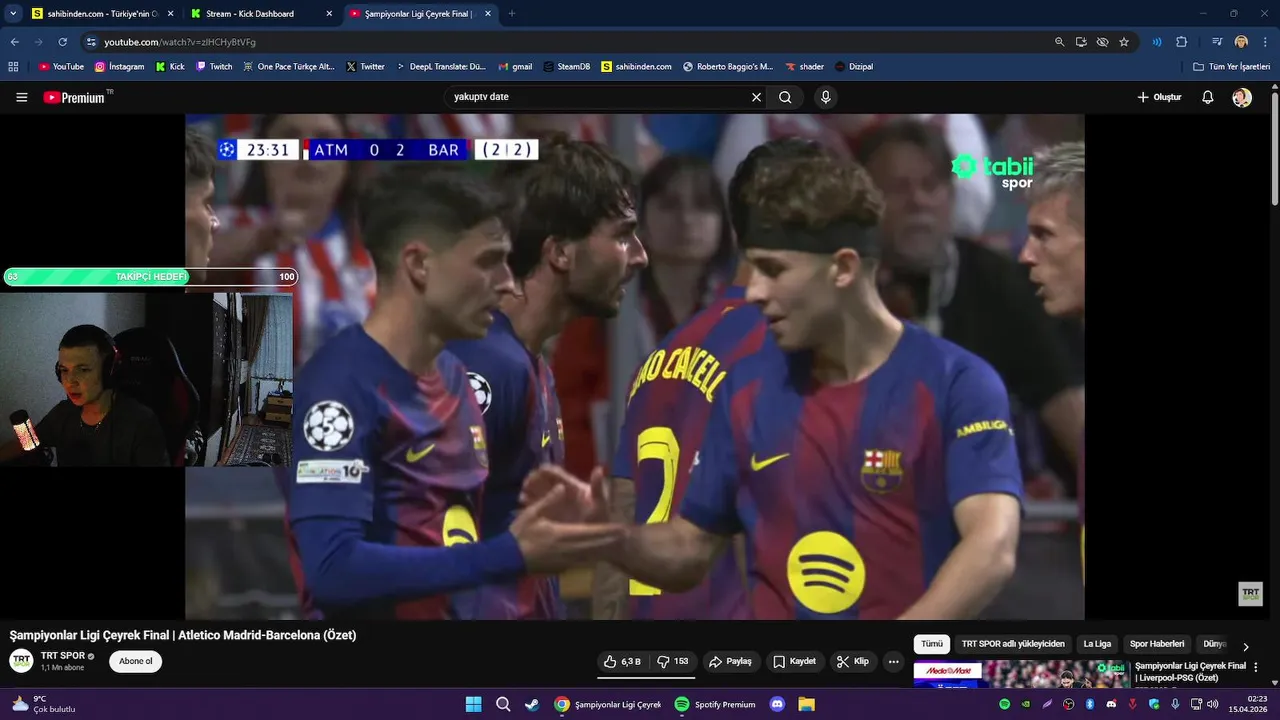
Task: Click the install app icon in address bar
Action: click(1081, 42)
